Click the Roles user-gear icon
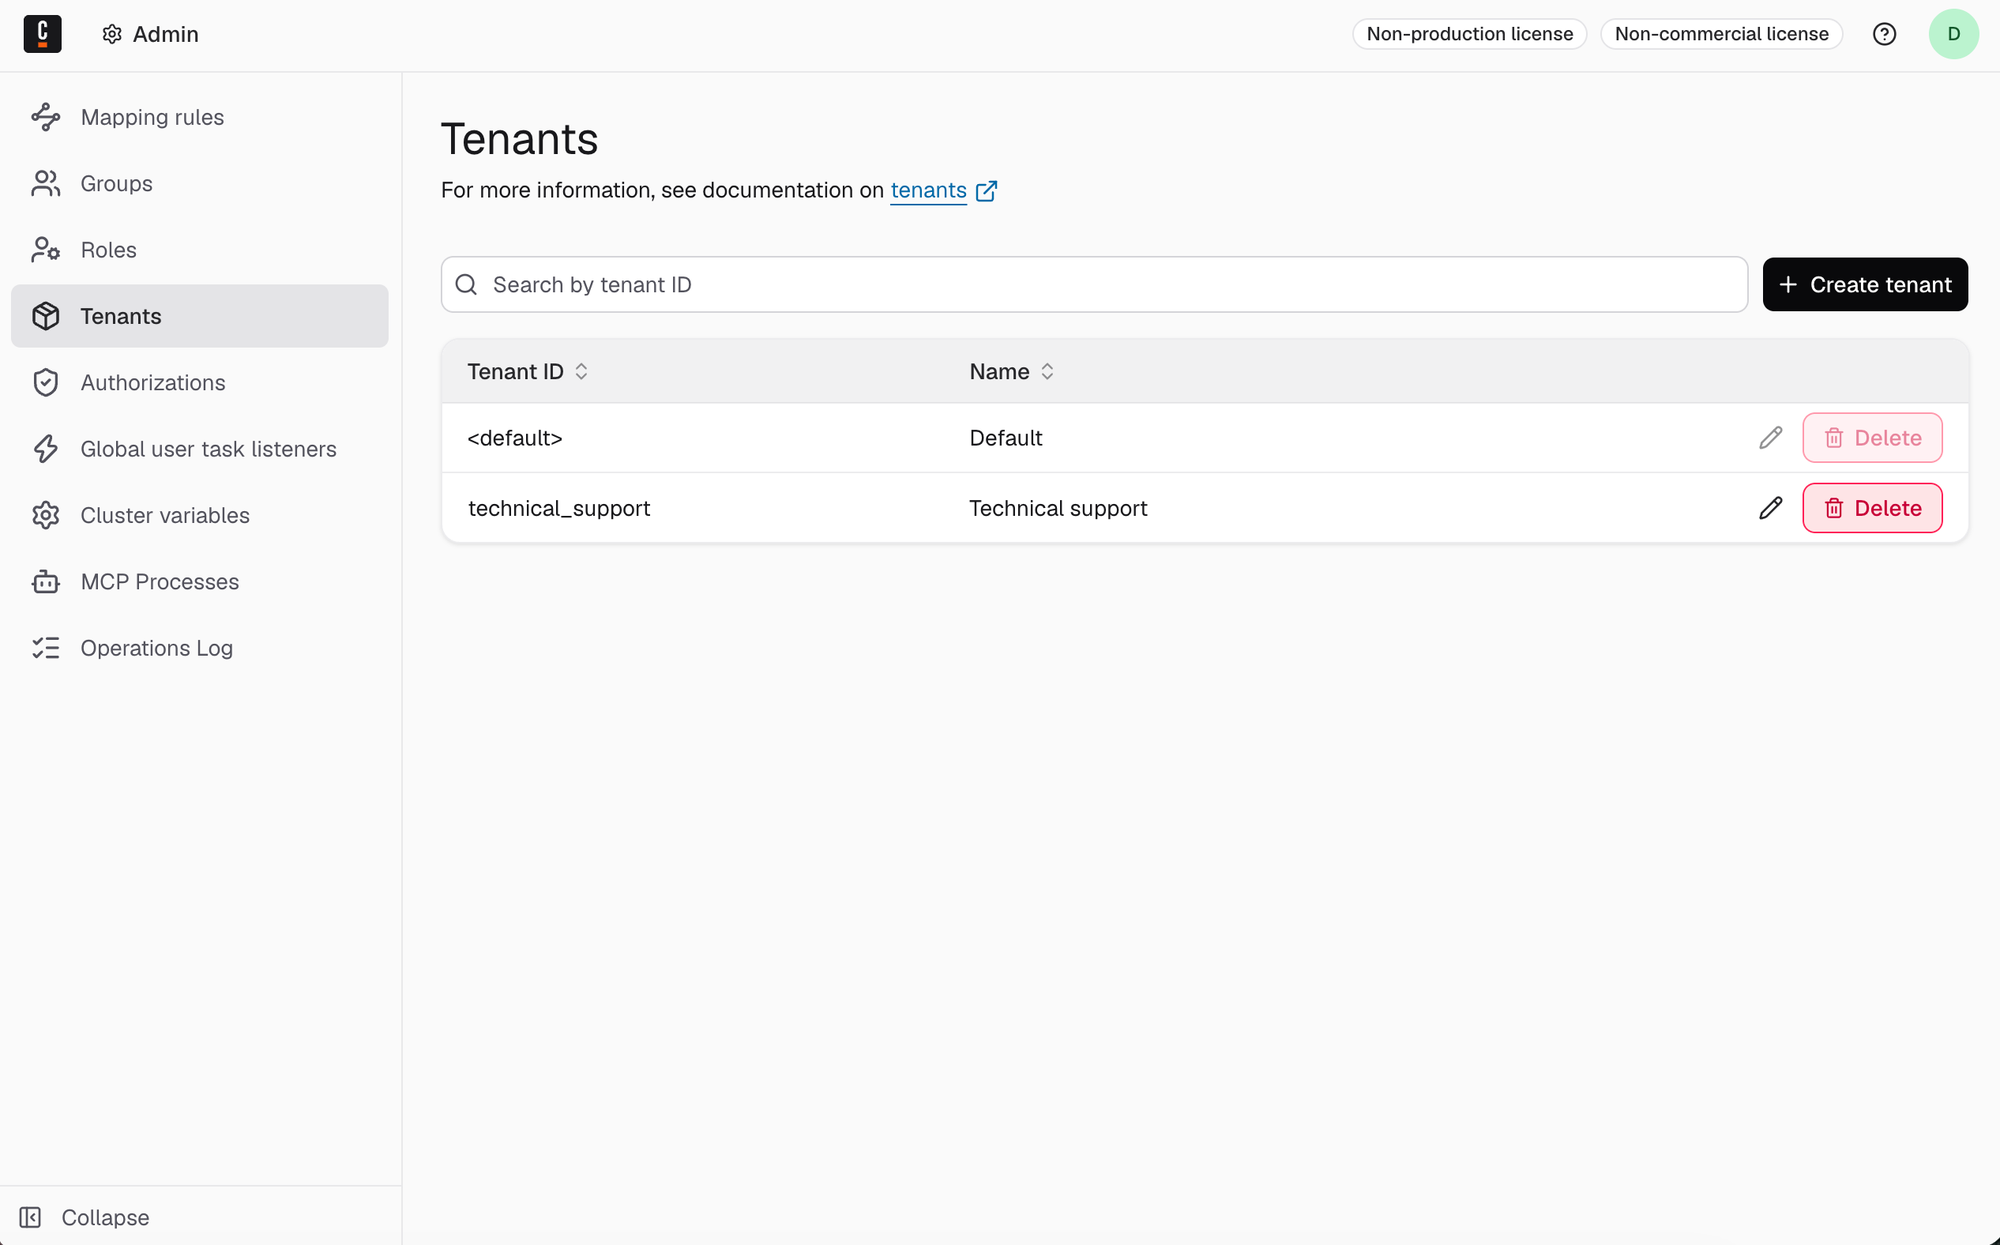Screen dimensions: 2000x1245 pos(46,250)
